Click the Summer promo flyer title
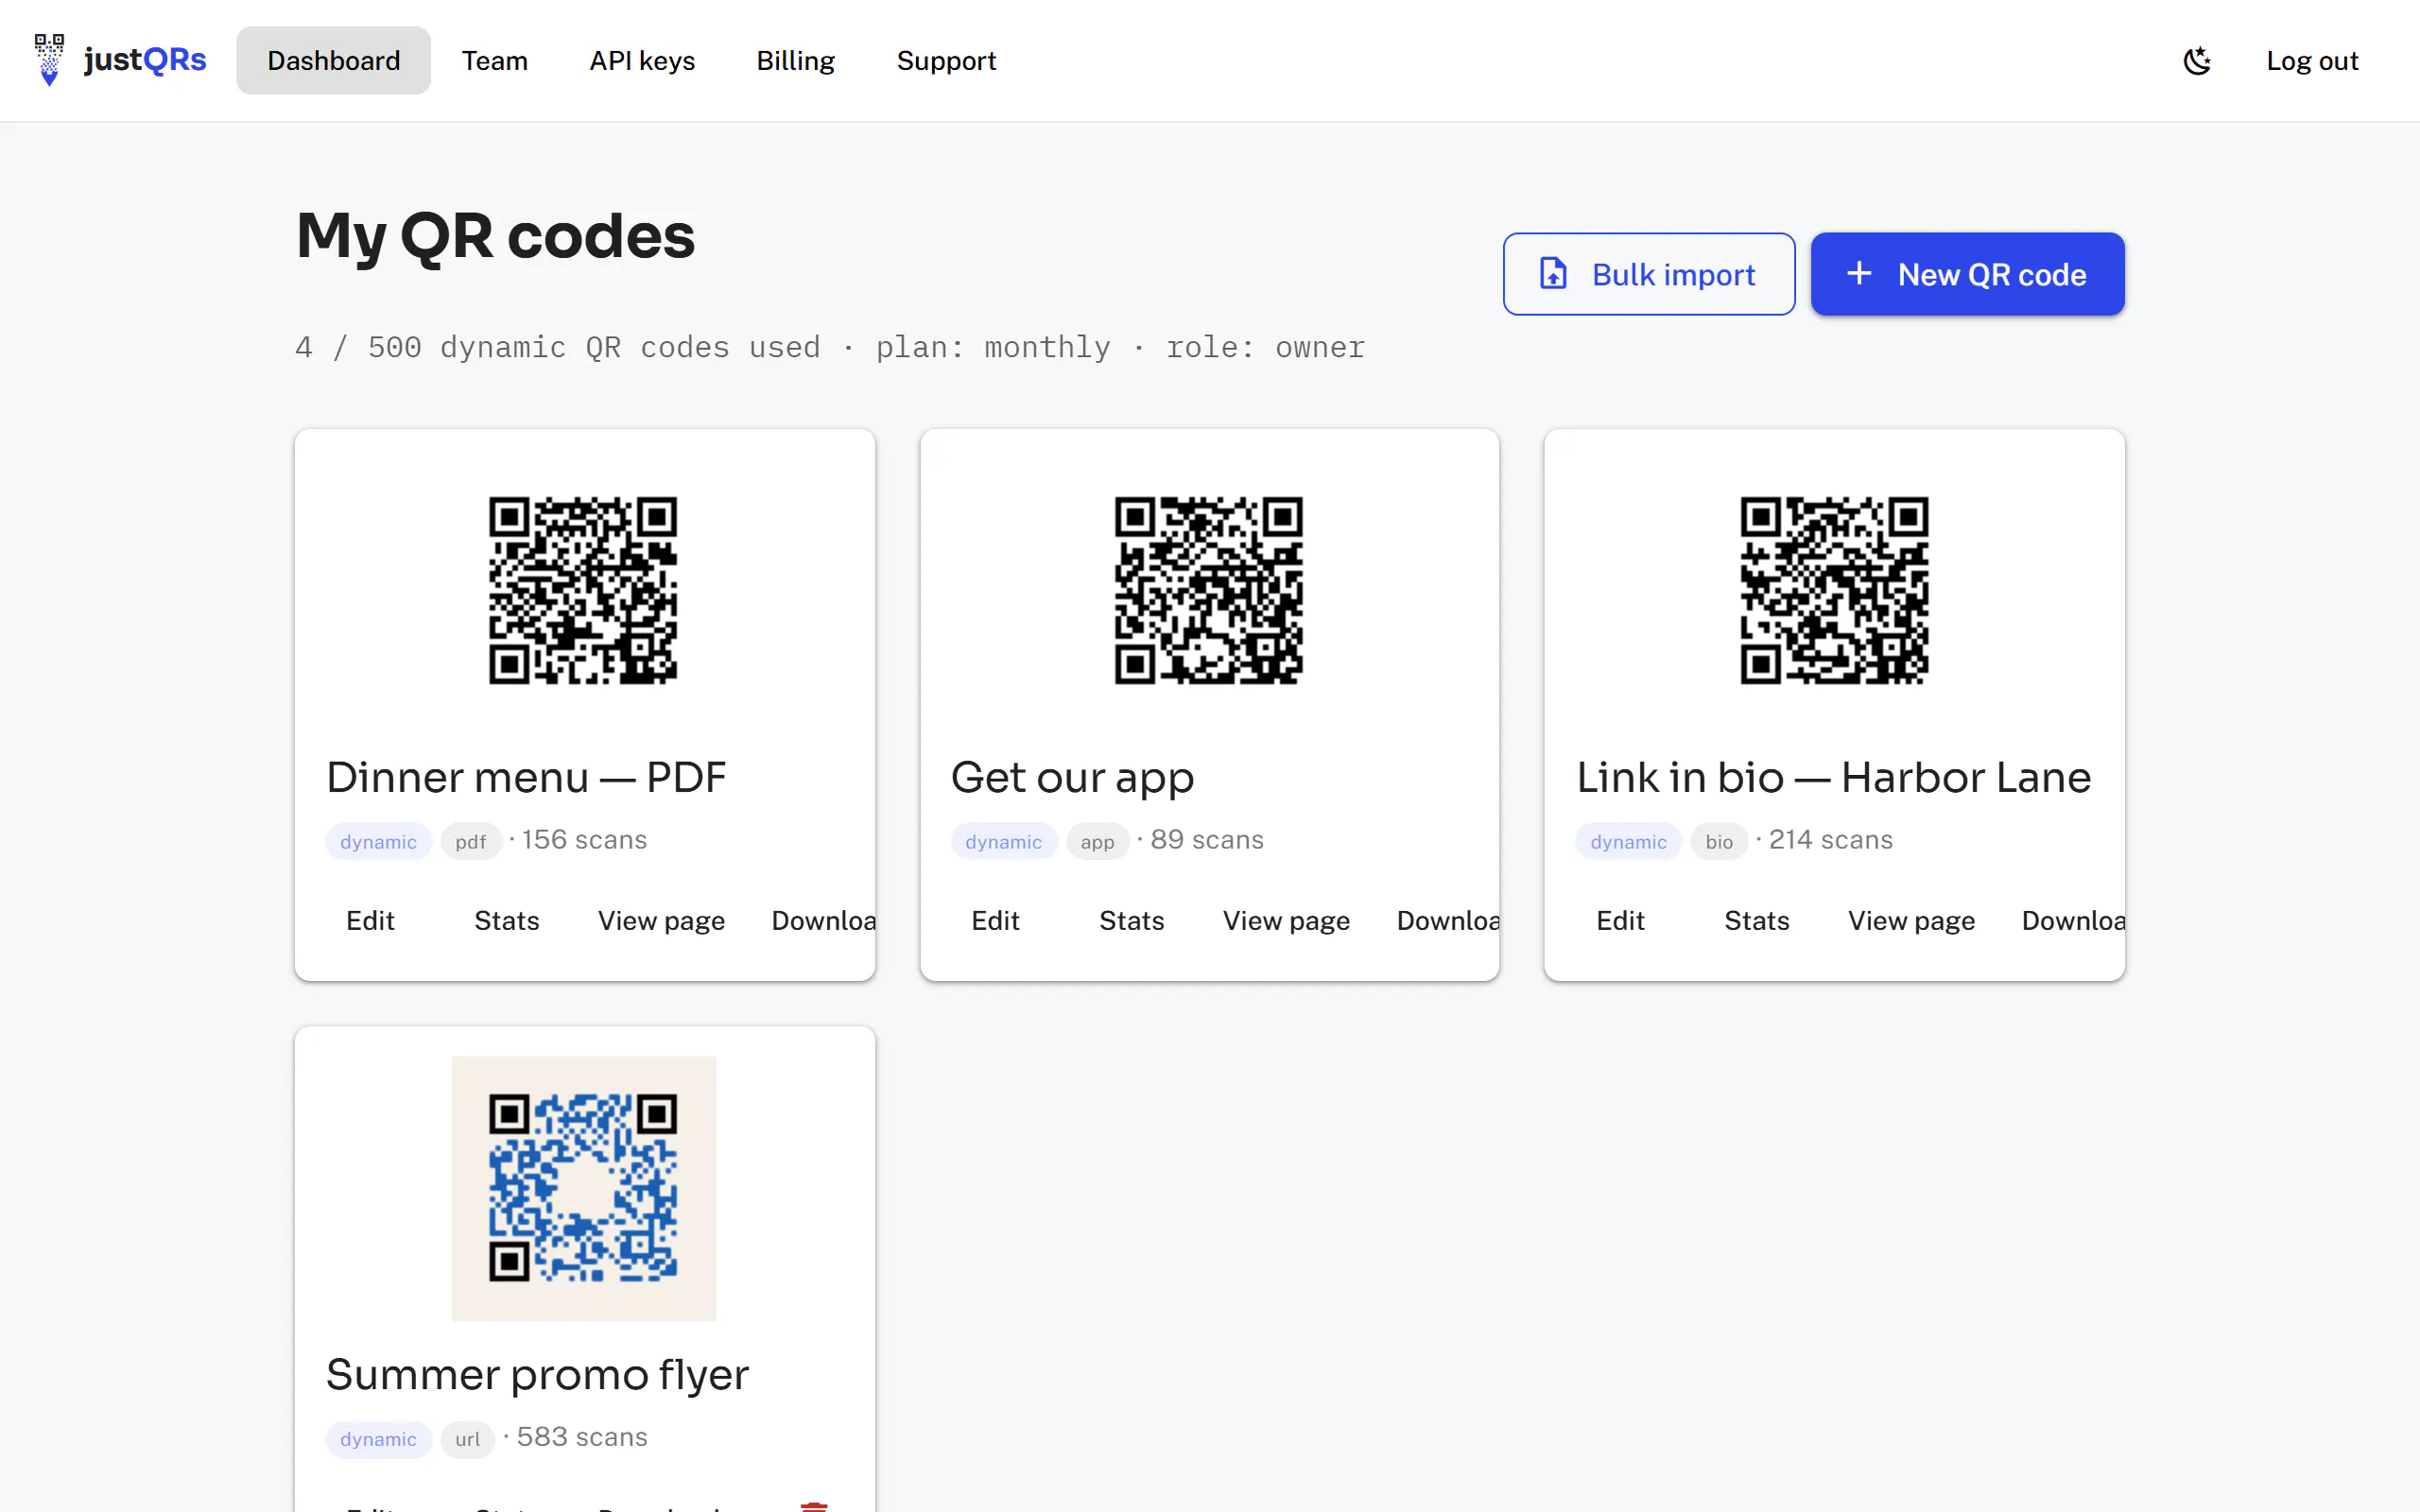The image size is (2420, 1512). click(537, 1375)
